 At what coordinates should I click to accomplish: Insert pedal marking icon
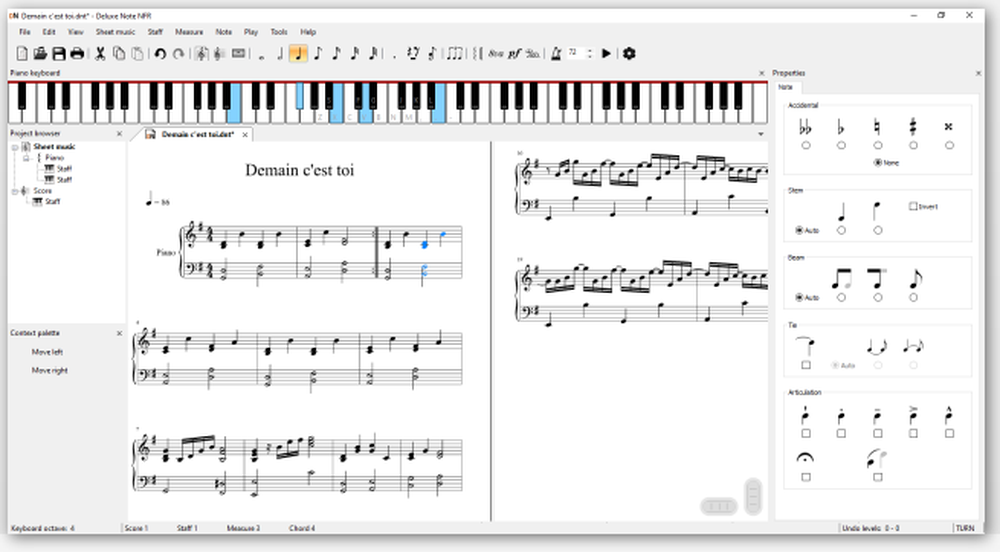pos(533,54)
